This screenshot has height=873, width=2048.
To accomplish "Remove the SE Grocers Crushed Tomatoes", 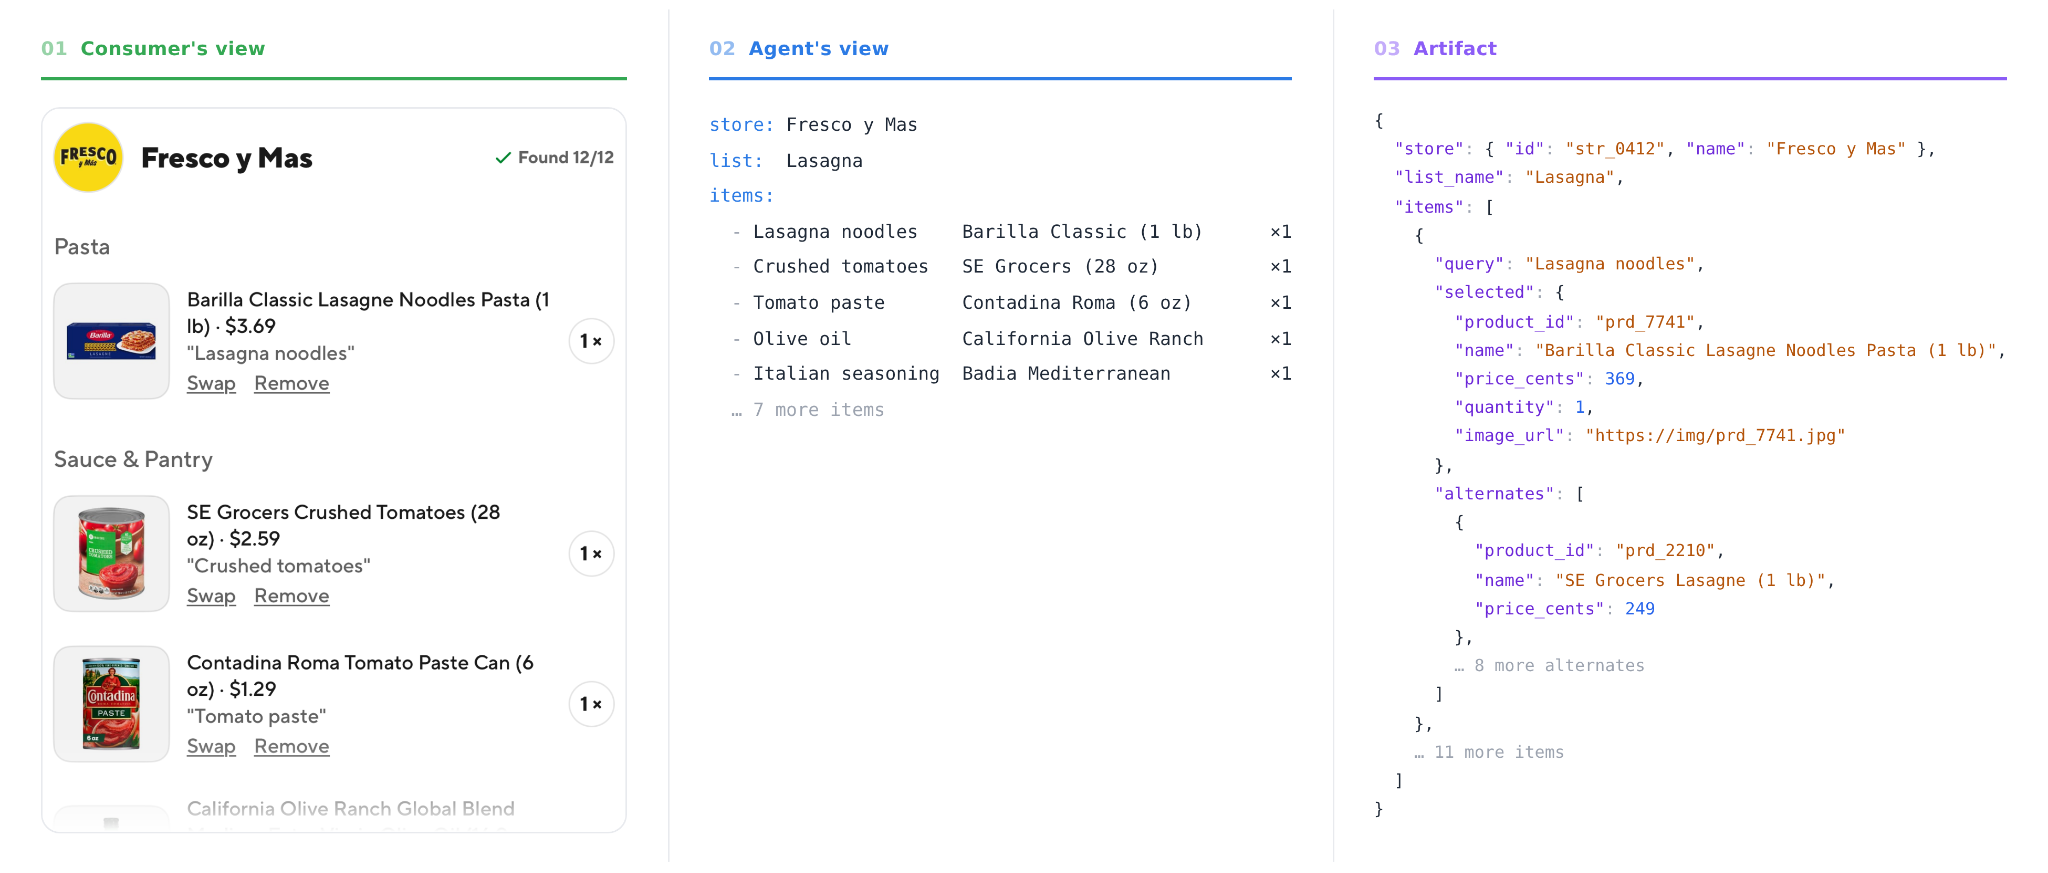I will 291,596.
